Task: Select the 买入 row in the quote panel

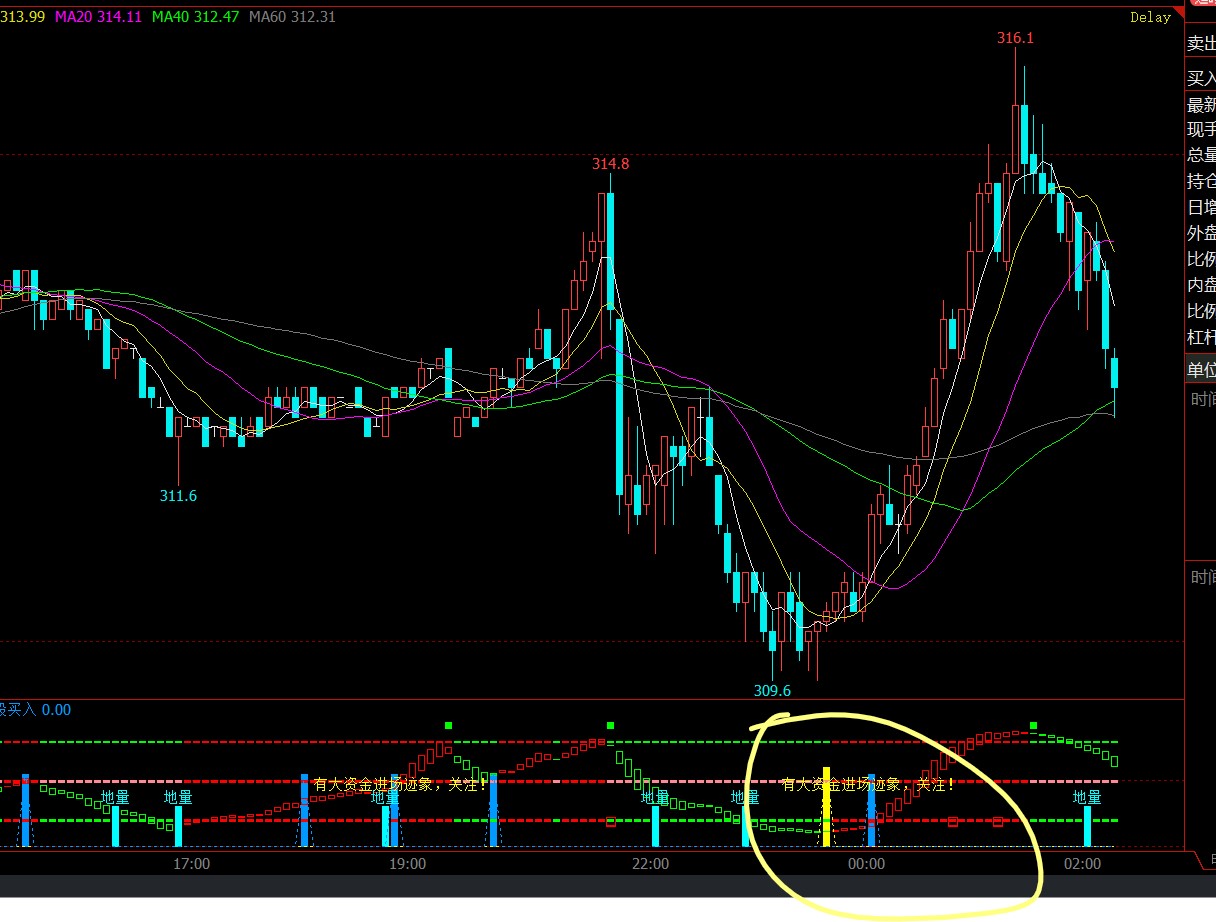Action: tap(1201, 78)
